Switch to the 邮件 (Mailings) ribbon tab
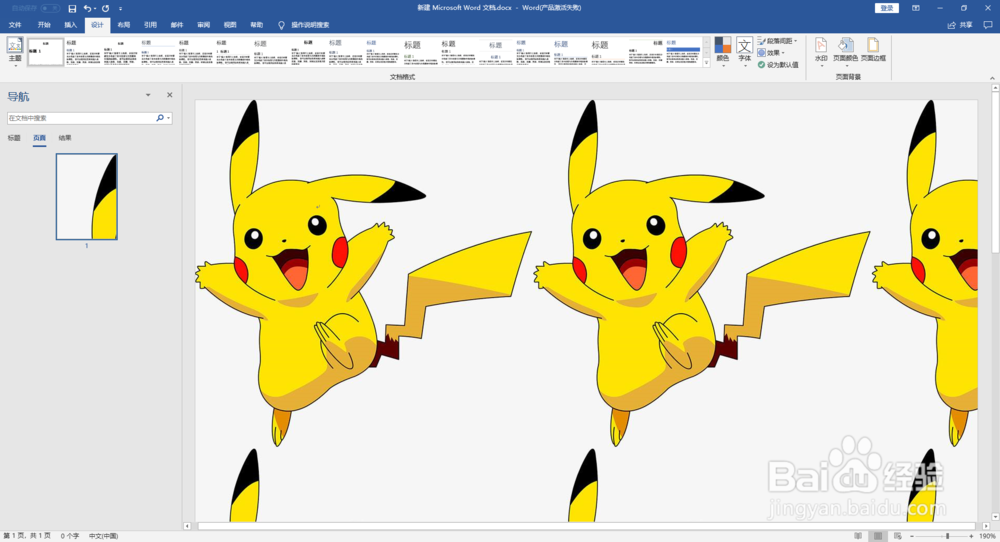 pos(177,25)
